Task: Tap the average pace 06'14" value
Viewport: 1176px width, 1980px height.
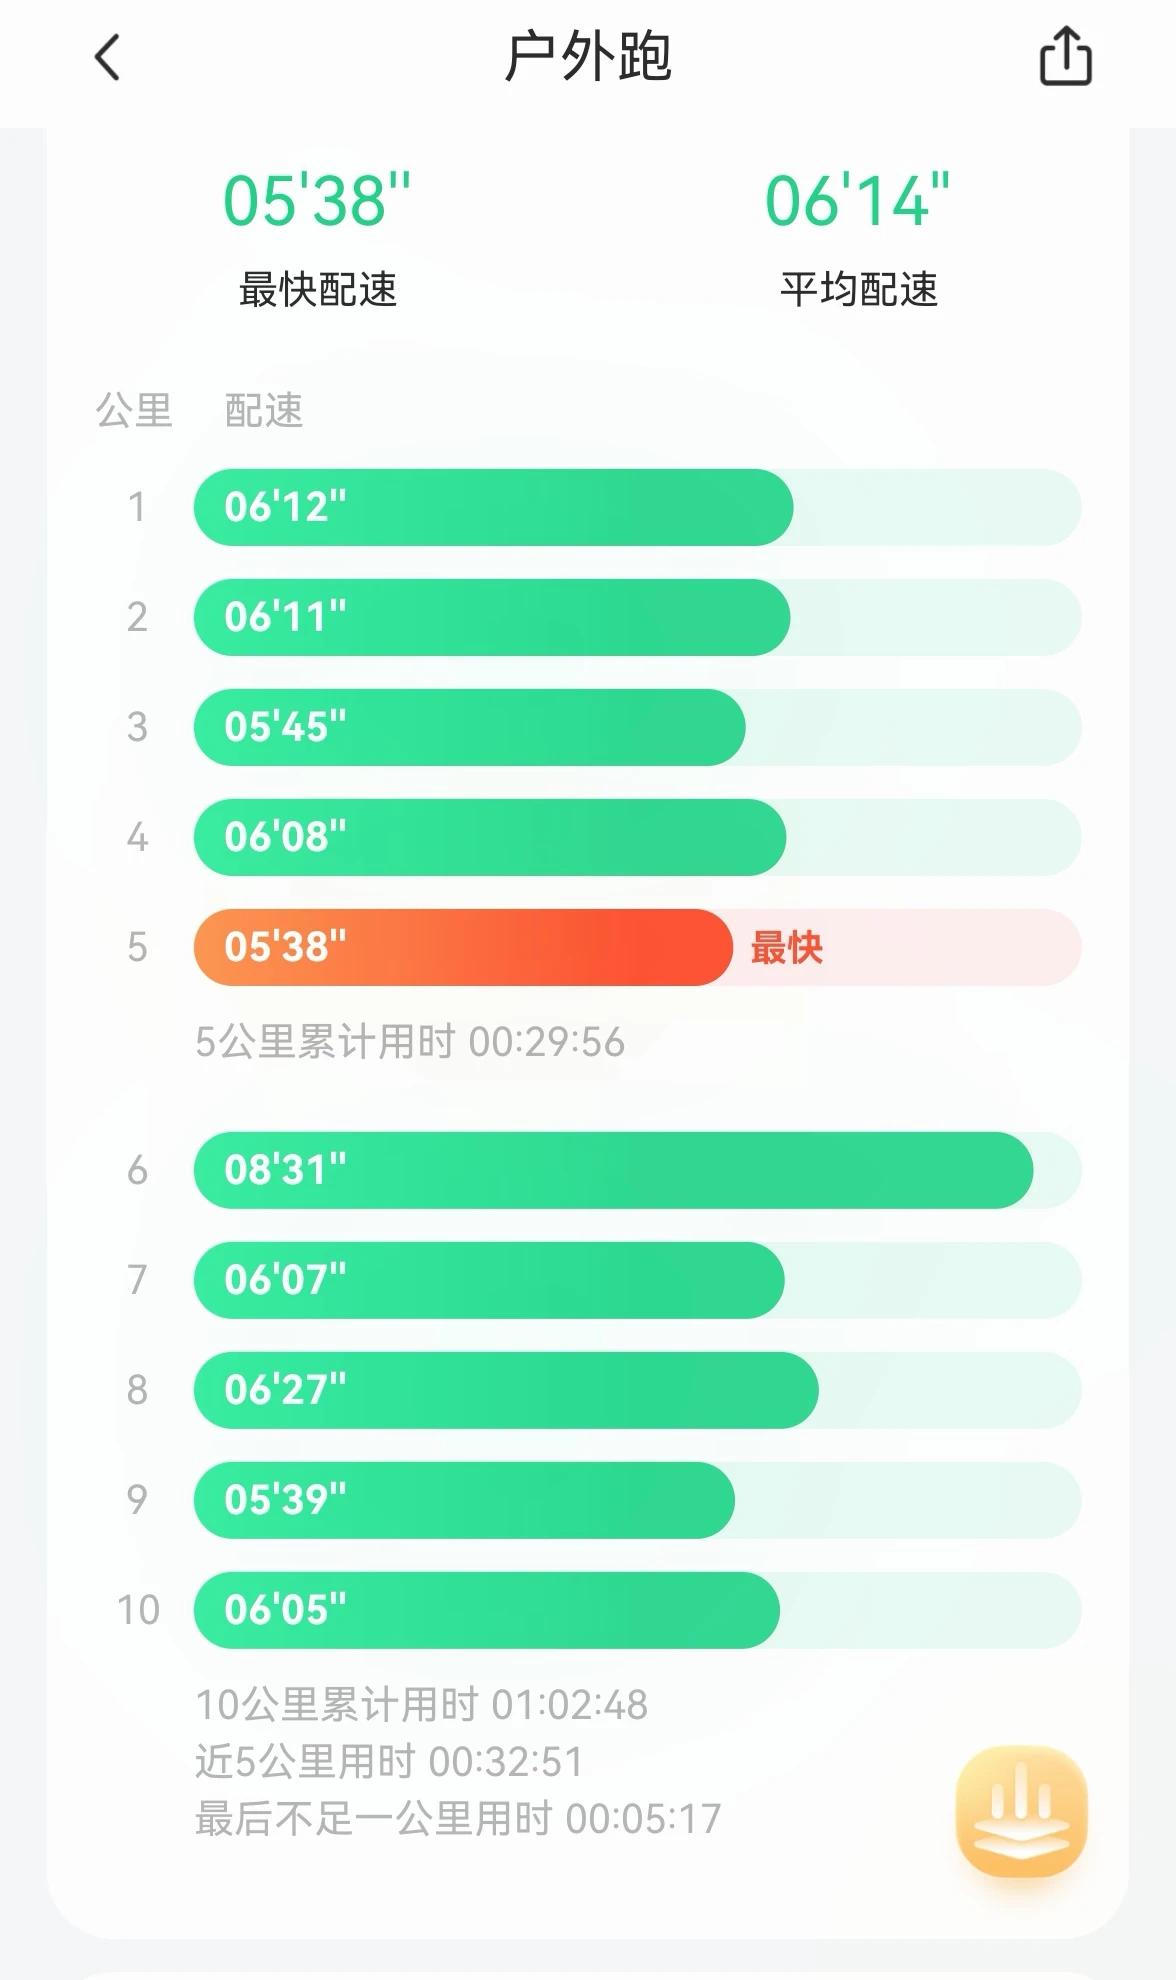Action: coord(858,200)
